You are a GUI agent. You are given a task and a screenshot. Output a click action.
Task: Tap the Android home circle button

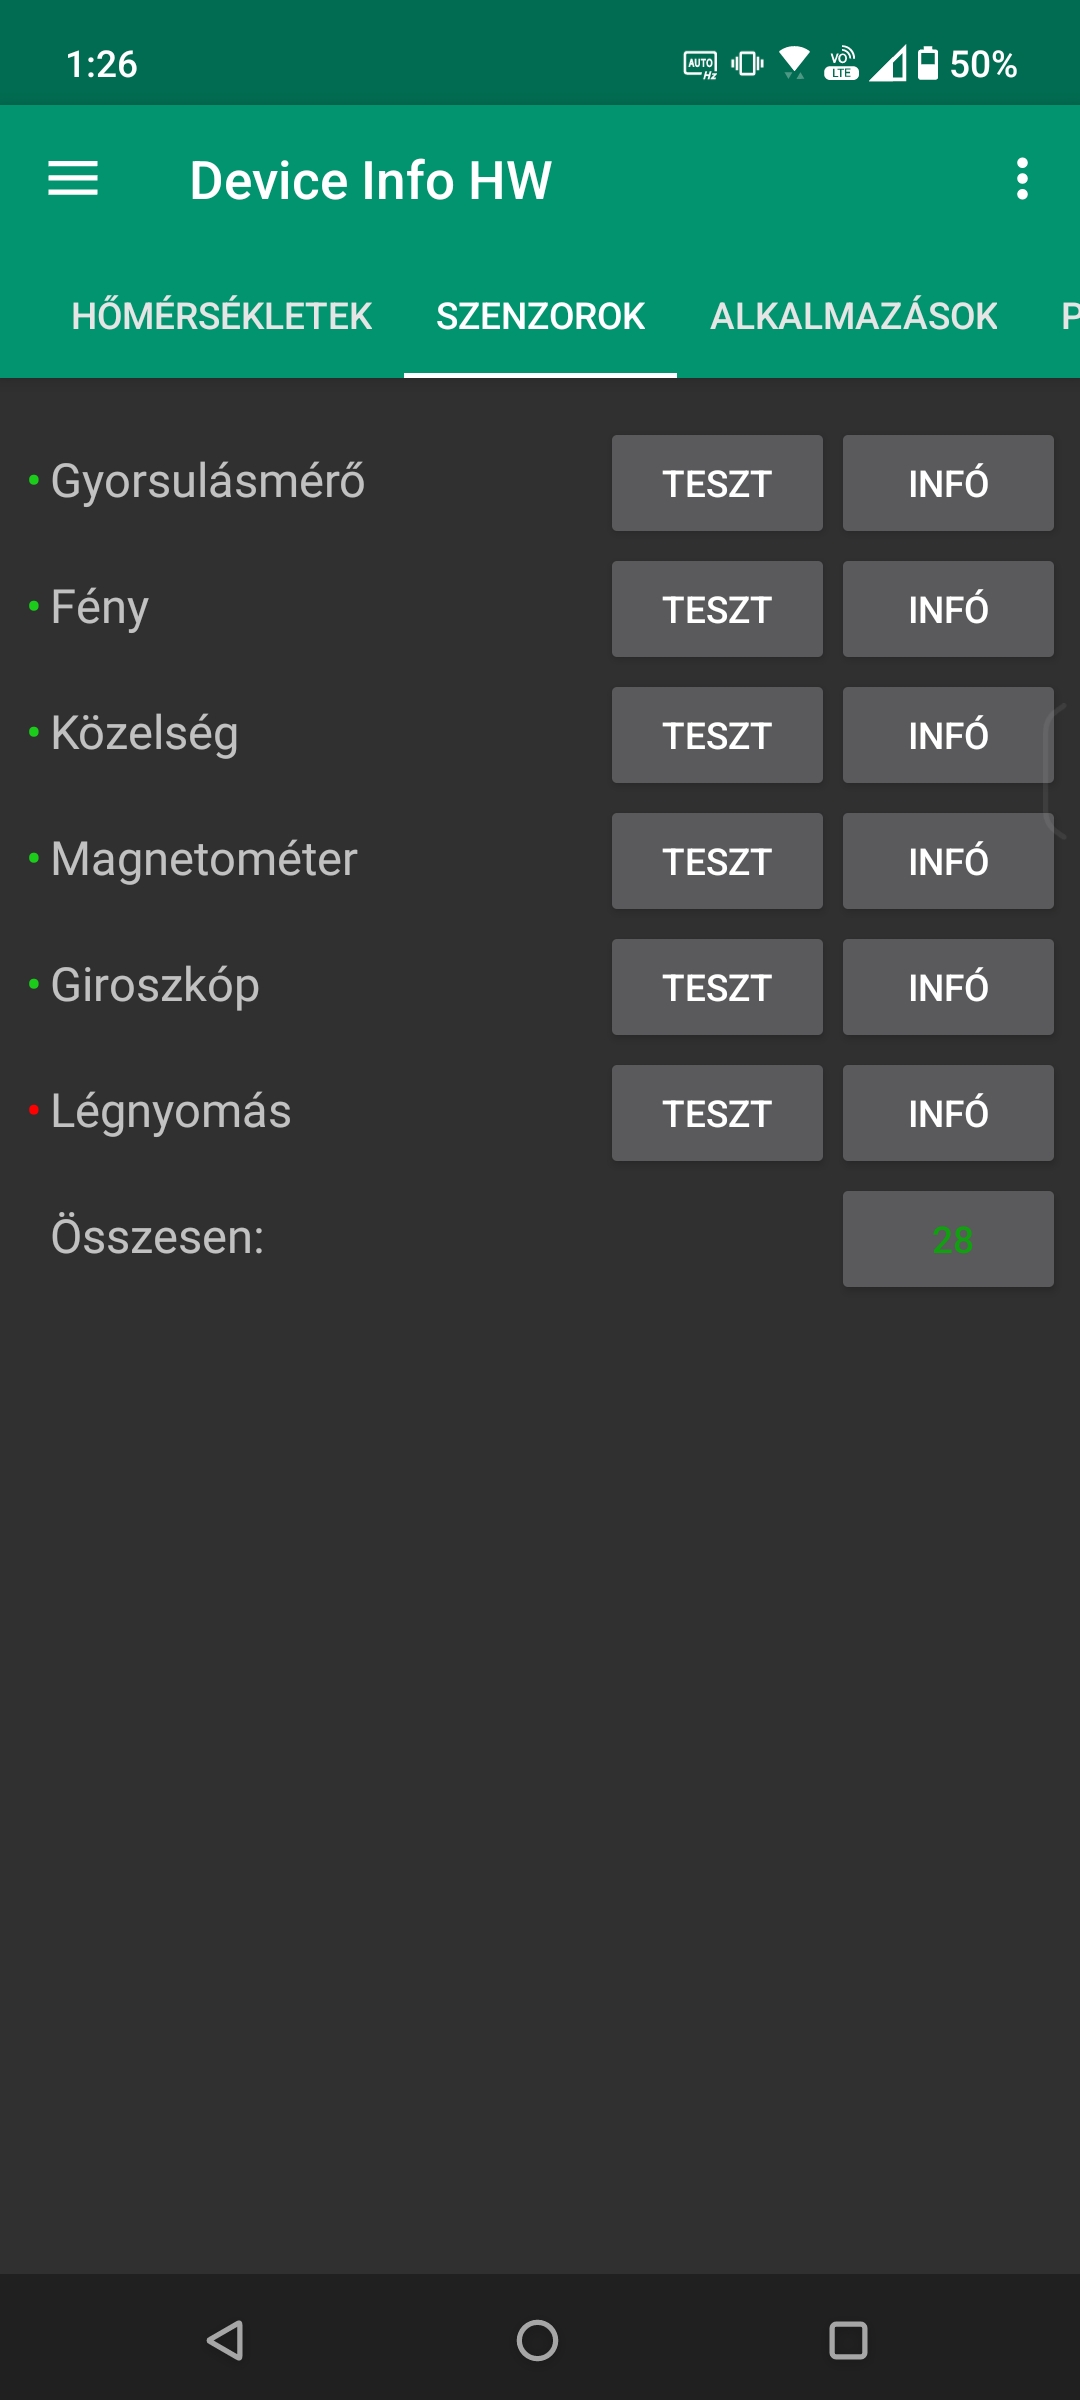[537, 2340]
